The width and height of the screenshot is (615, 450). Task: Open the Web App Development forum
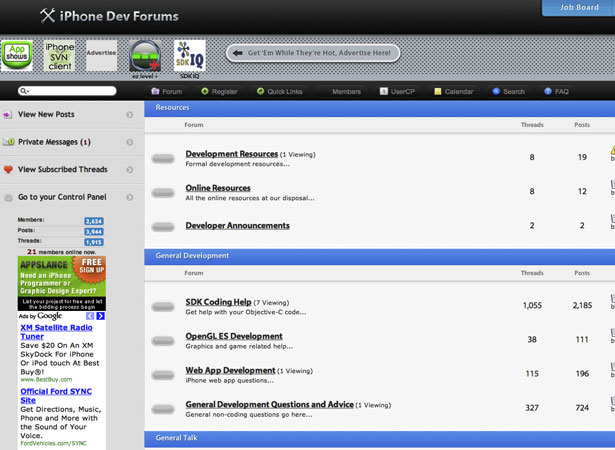230,370
